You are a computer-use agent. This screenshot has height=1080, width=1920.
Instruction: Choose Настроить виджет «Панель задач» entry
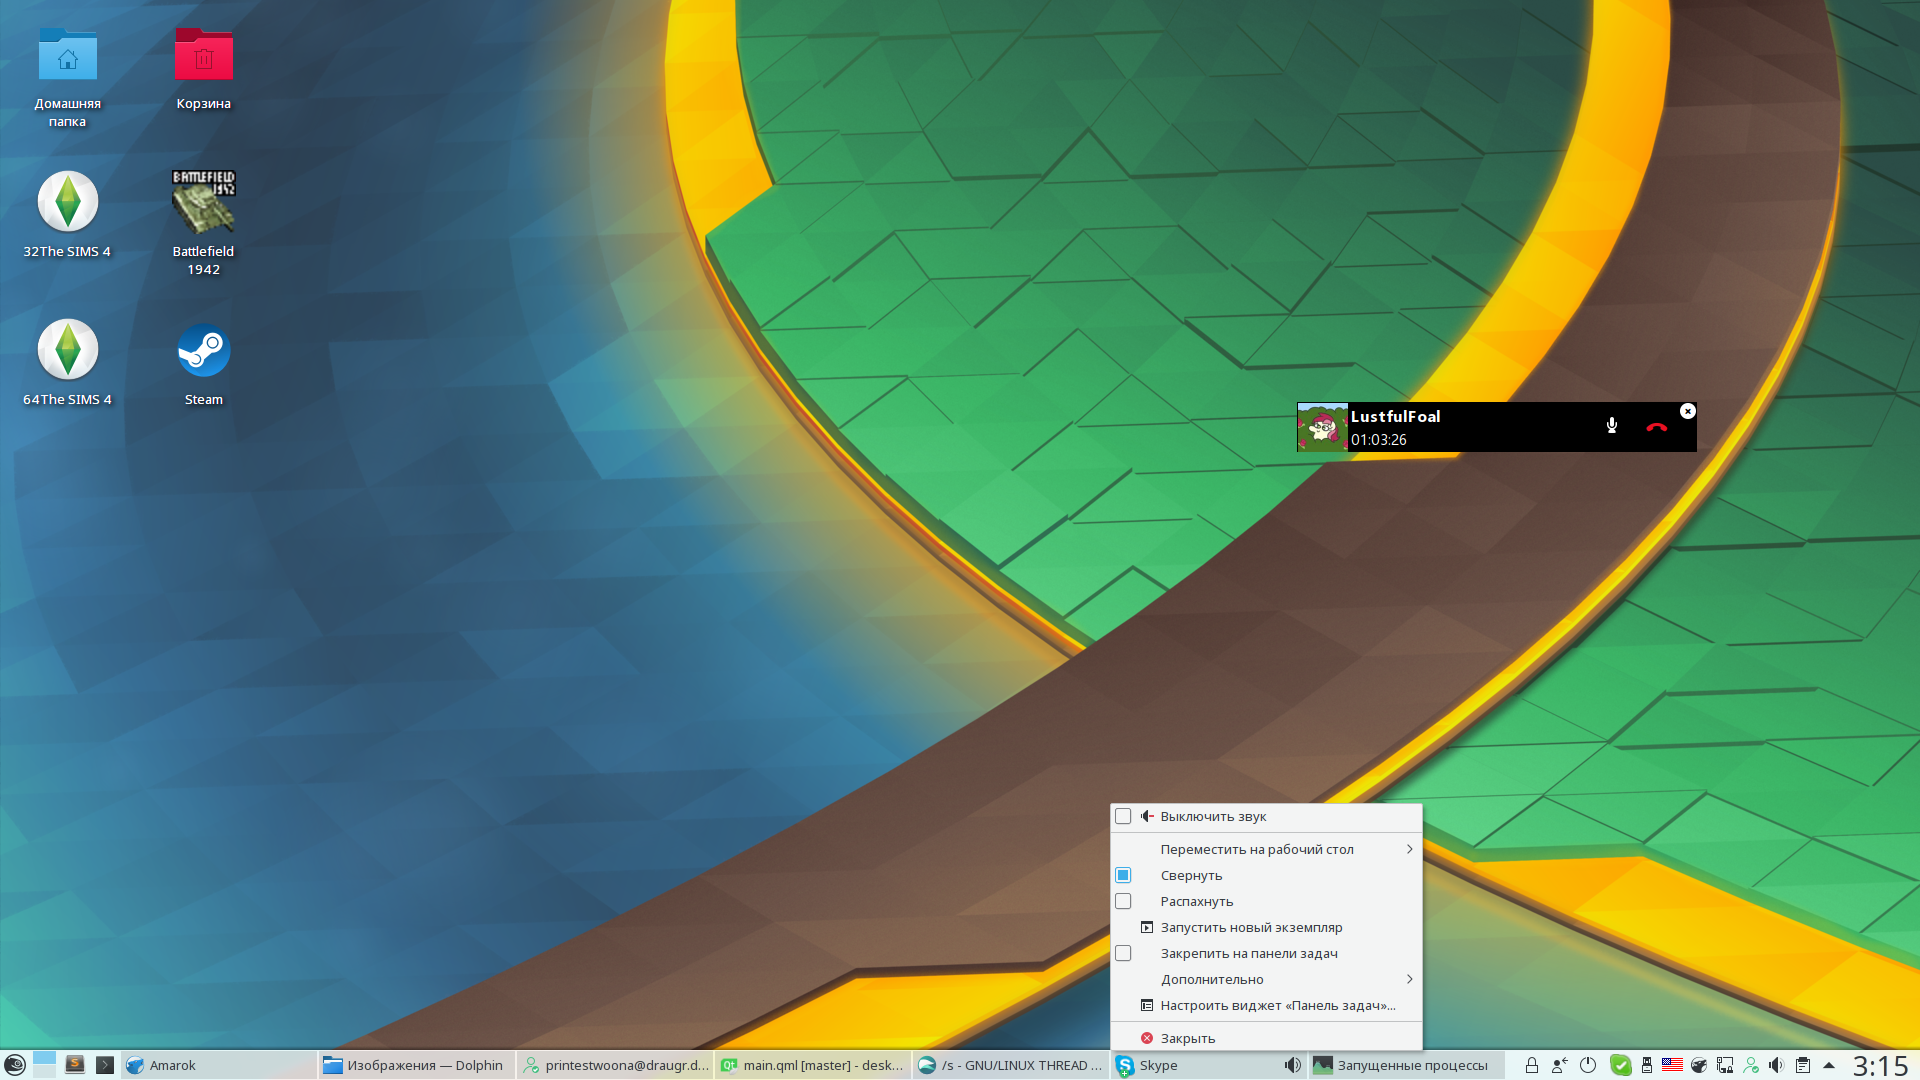point(1266,1005)
